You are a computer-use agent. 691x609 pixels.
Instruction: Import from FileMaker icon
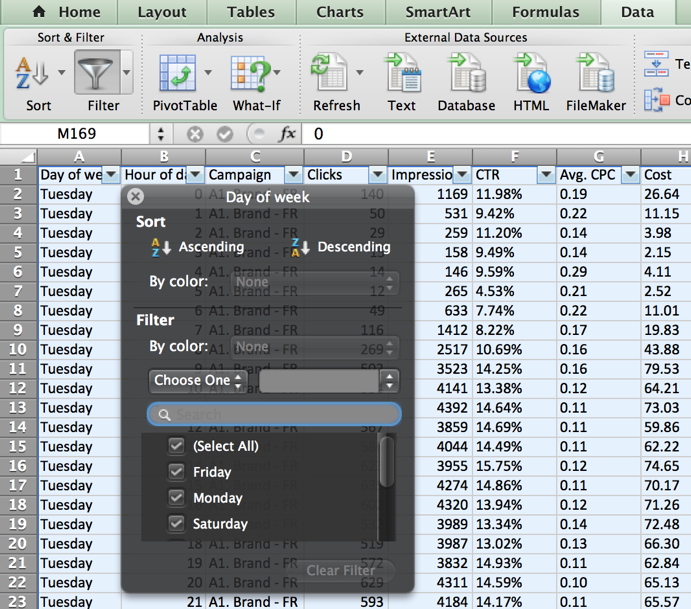(x=595, y=74)
